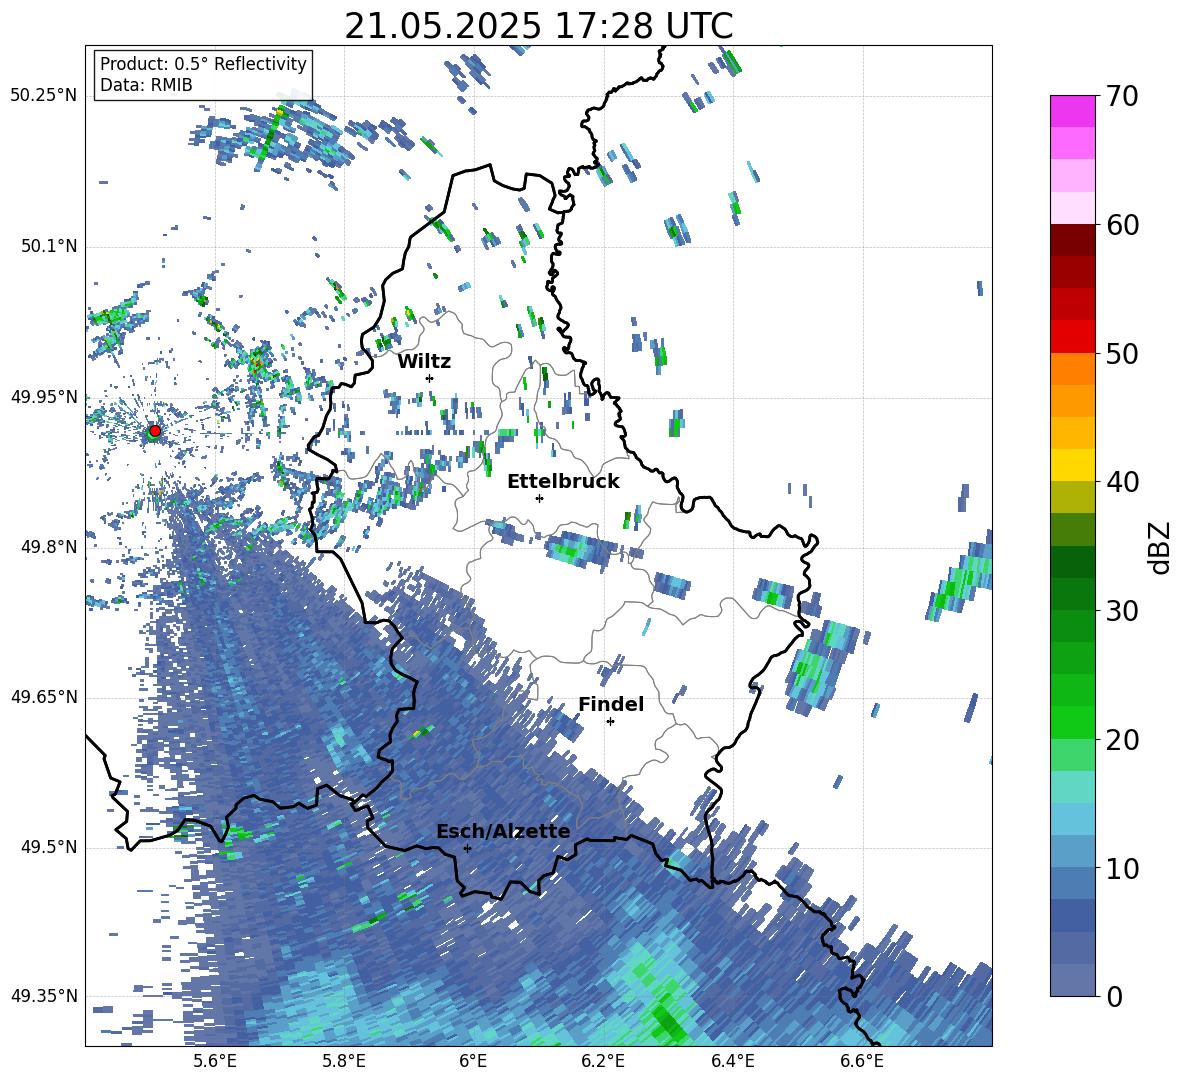Click the yellow colorbar segment near 40
Screen dimensions: 1184x1081
1072,465
